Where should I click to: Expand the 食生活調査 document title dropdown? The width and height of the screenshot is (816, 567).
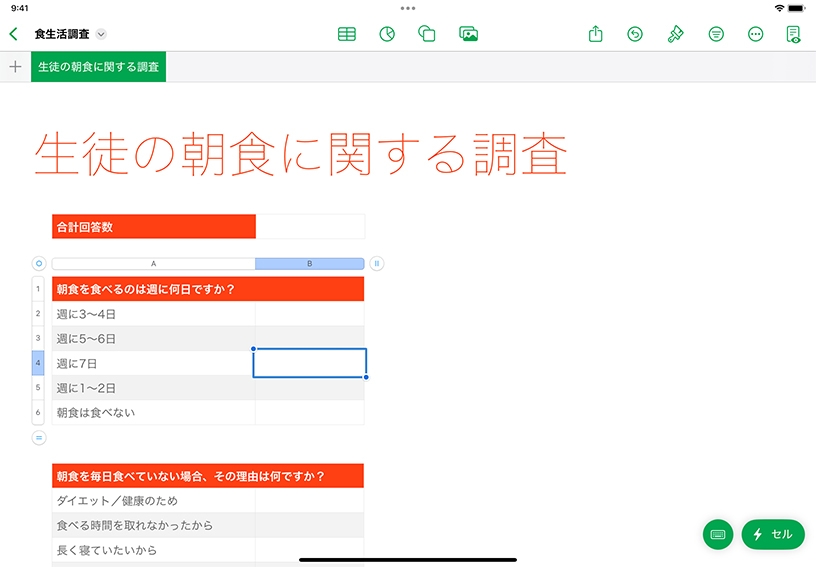click(x=101, y=34)
